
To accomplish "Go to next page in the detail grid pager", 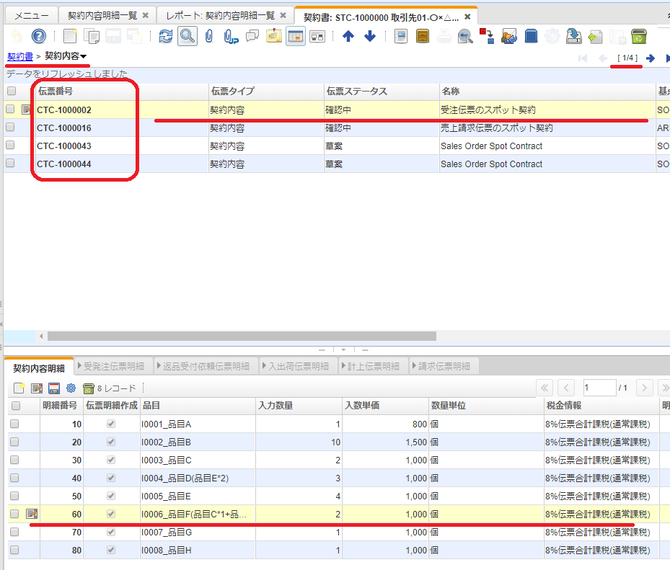I will click(644, 388).
